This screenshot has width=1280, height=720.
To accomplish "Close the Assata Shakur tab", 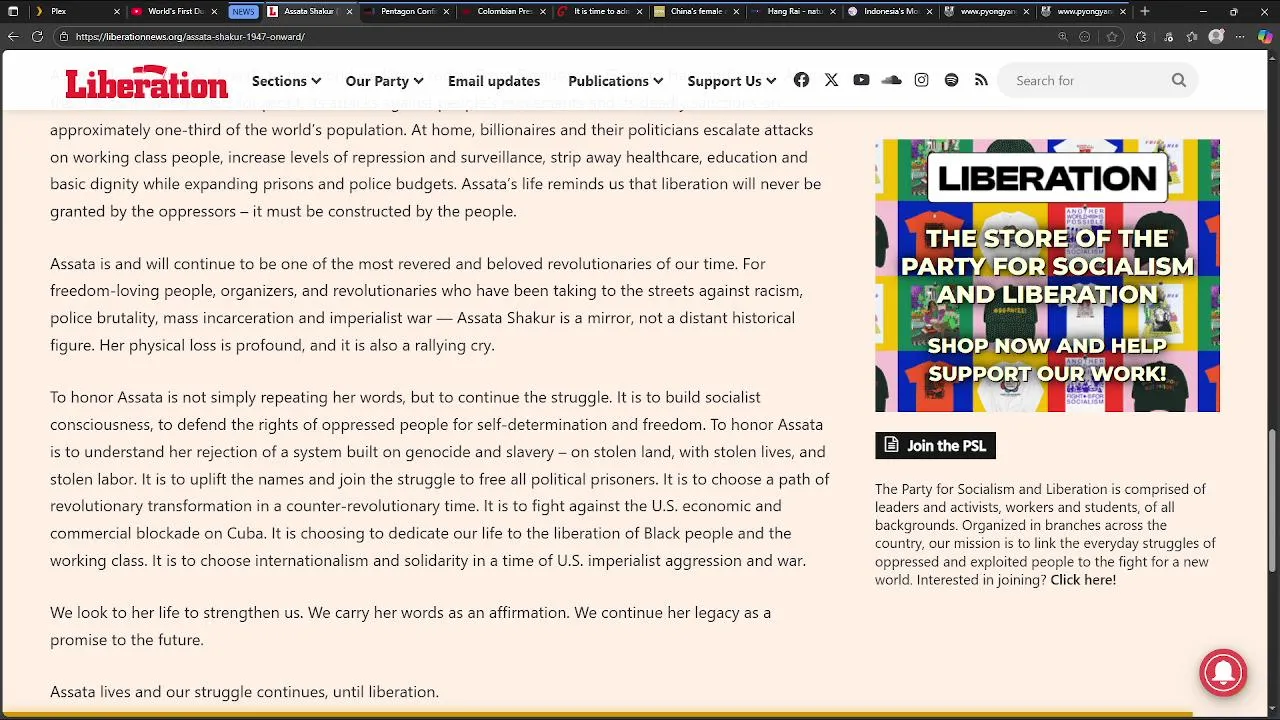I will coord(349,11).
